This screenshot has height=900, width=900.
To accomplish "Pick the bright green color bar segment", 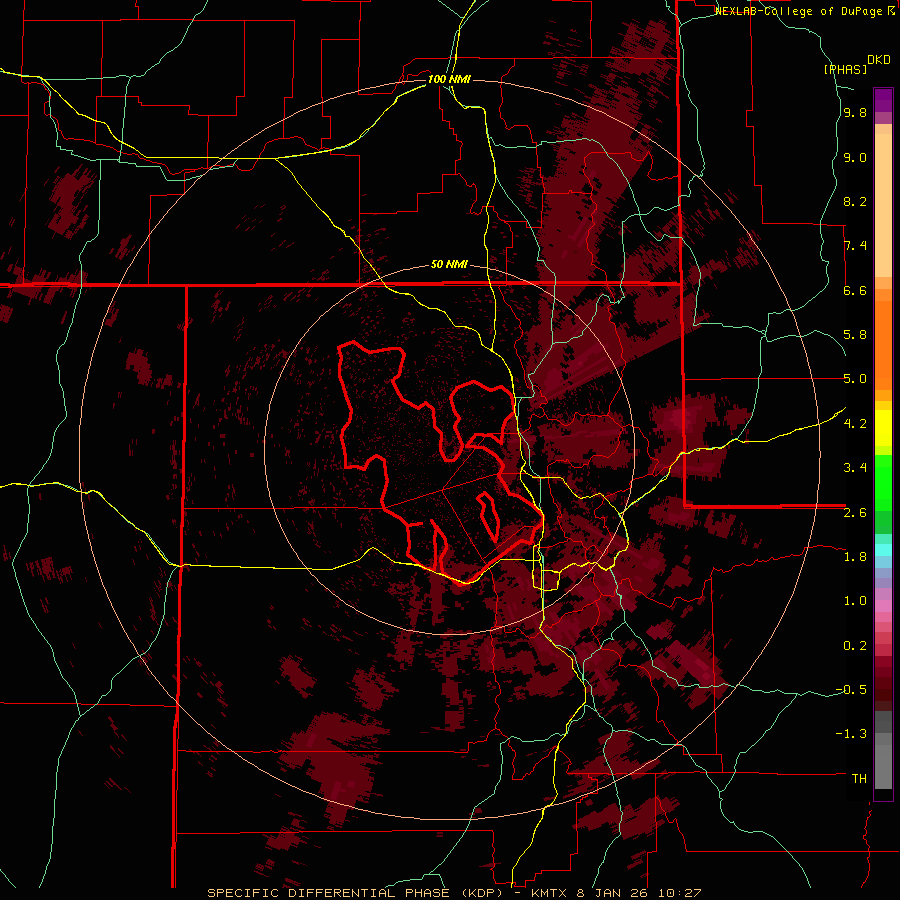I will (x=883, y=481).
